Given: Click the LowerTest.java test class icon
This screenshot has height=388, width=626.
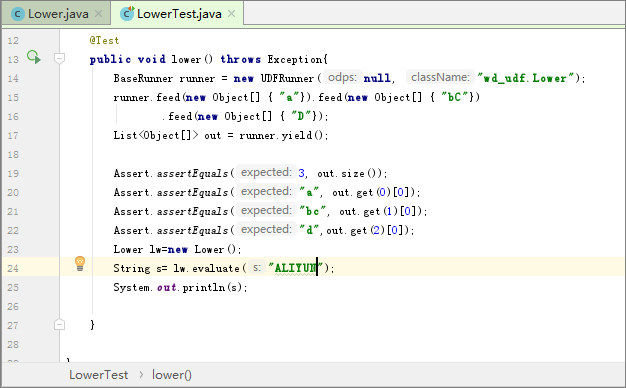Looking at the screenshot, I should pyautogui.click(x=127, y=14).
